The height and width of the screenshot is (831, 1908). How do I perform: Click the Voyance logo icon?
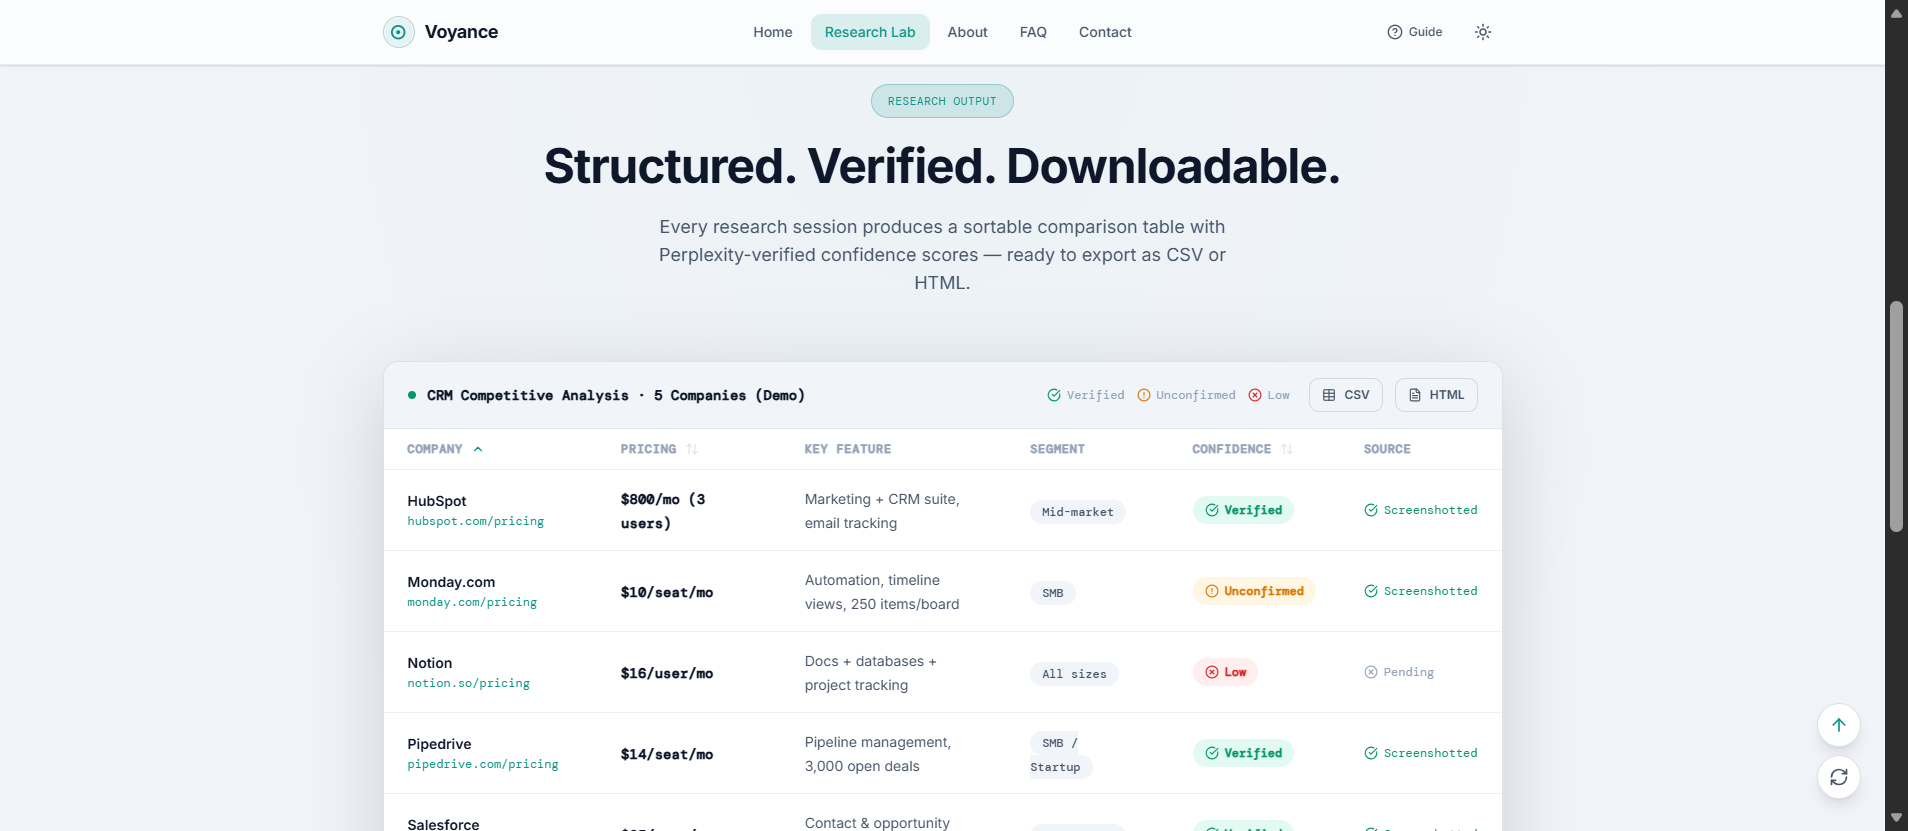click(398, 32)
